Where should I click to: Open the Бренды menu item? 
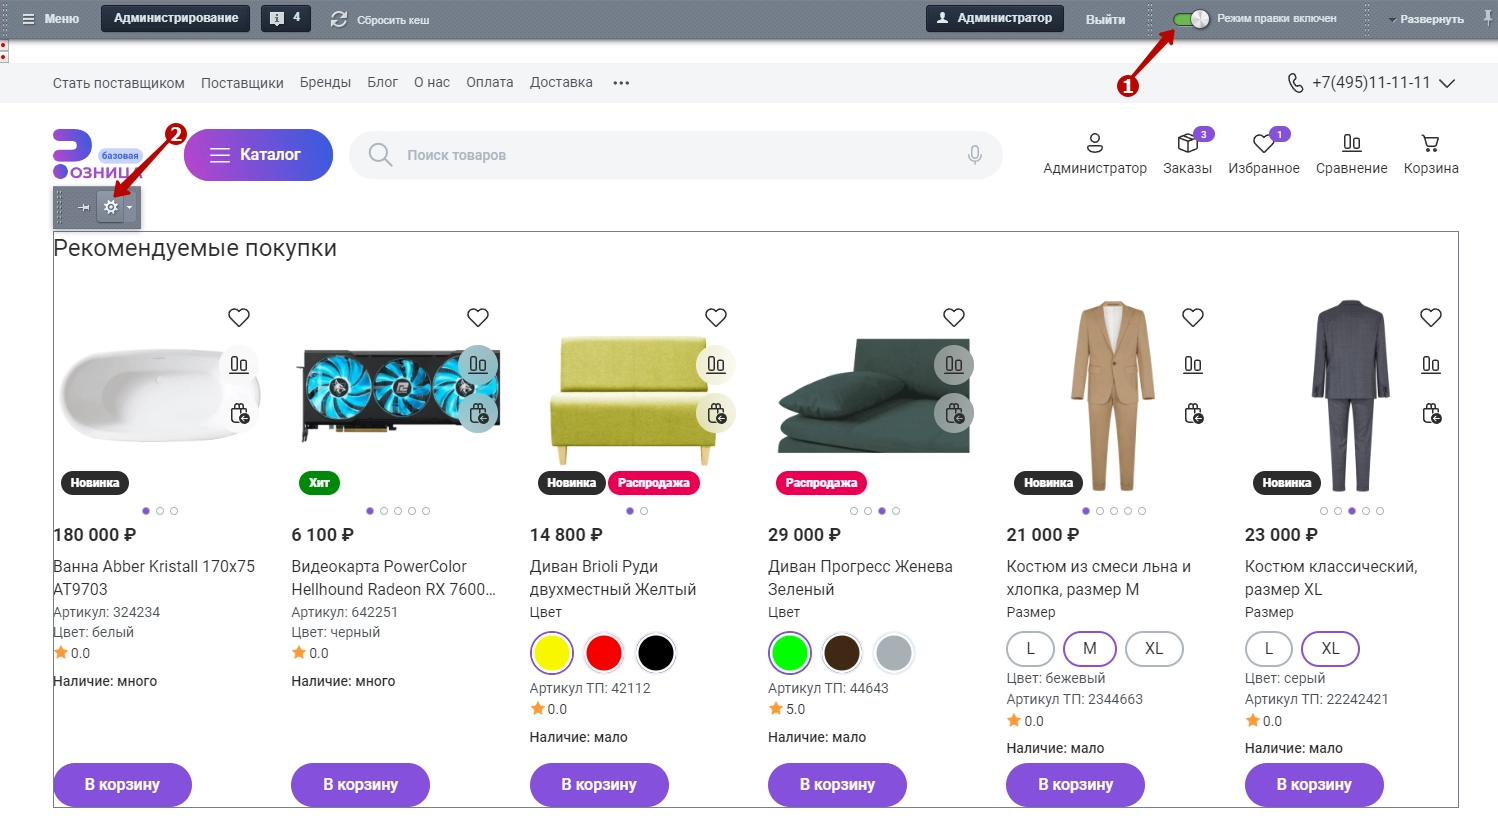[x=325, y=83]
